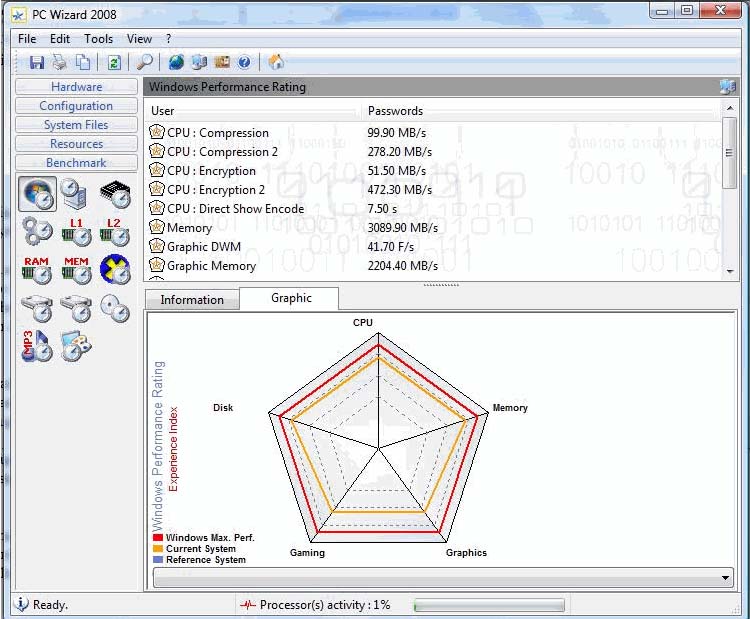Screen dimensions: 750x619
Task: Open the Tools menu
Action: click(98, 39)
